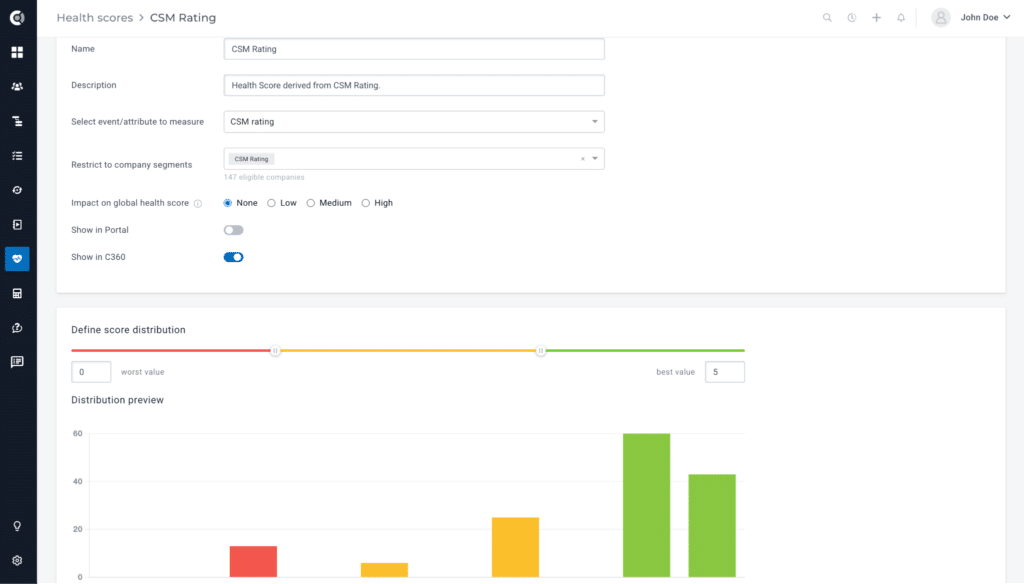Open the CSM Rating breadcrumb tab
The image size is (1024, 584).
coord(182,17)
